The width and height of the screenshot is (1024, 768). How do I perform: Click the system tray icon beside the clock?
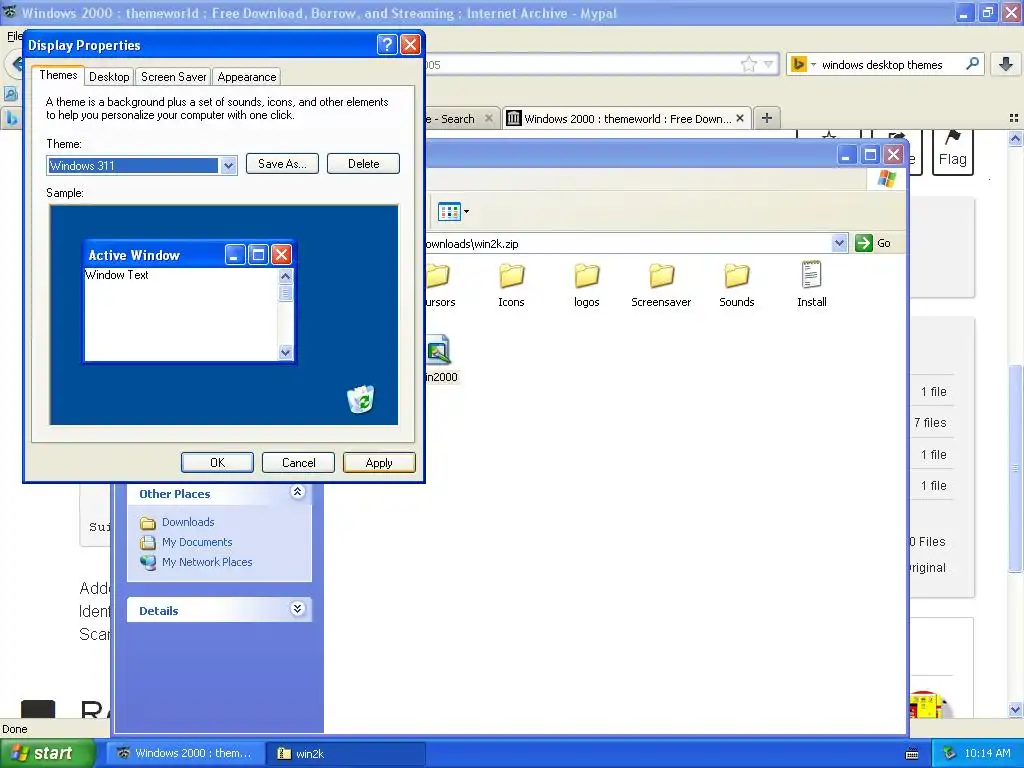click(x=949, y=753)
